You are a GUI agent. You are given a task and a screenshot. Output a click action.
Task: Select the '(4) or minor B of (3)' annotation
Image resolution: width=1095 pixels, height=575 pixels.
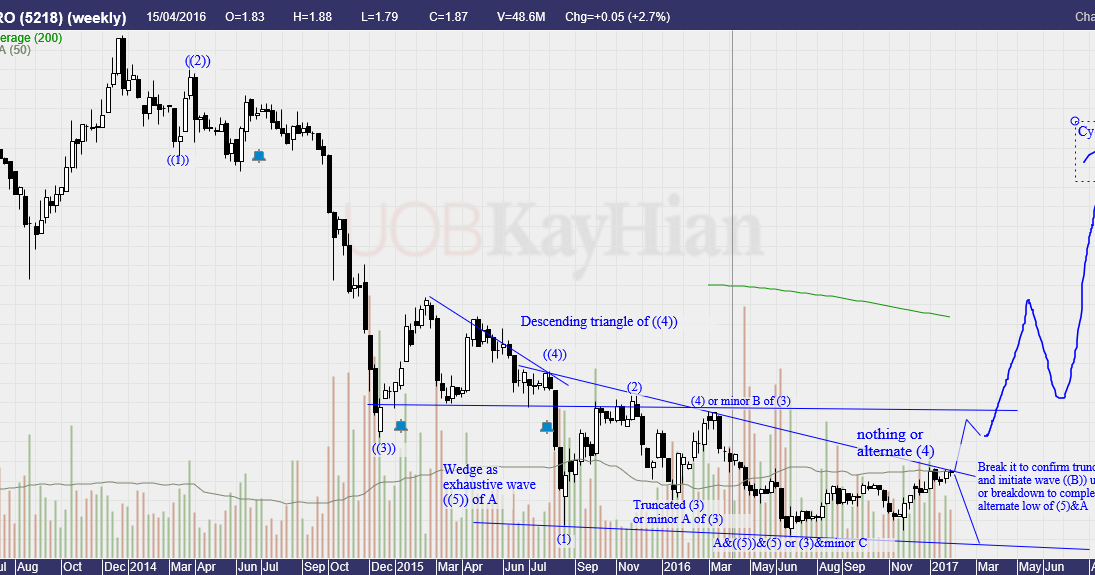click(741, 401)
